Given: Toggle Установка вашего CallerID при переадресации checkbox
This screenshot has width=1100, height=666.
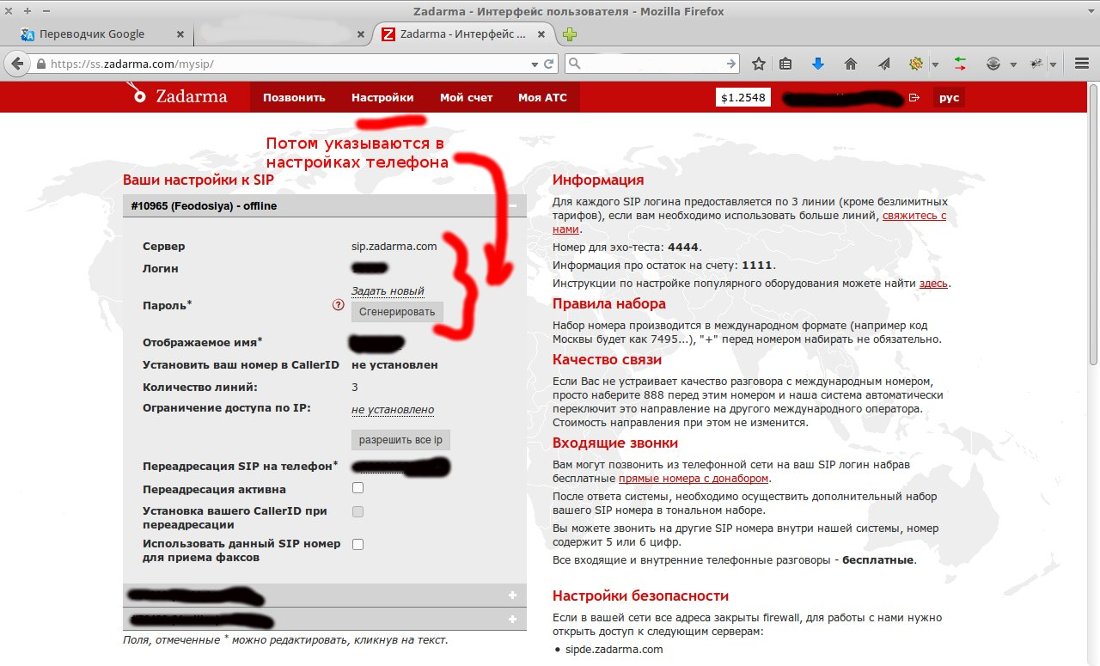Looking at the screenshot, I should [x=358, y=512].
